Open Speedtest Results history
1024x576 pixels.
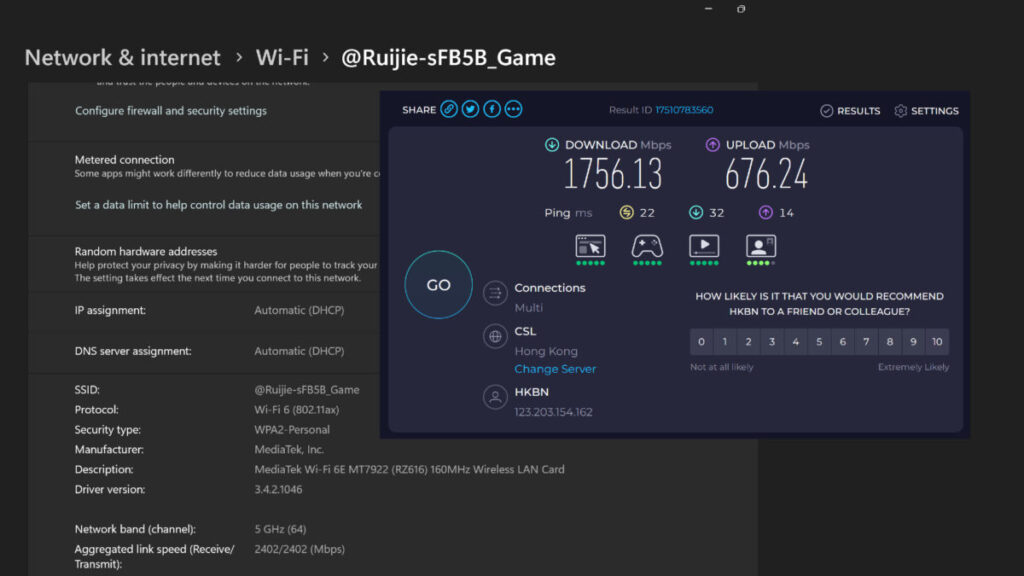click(x=850, y=111)
